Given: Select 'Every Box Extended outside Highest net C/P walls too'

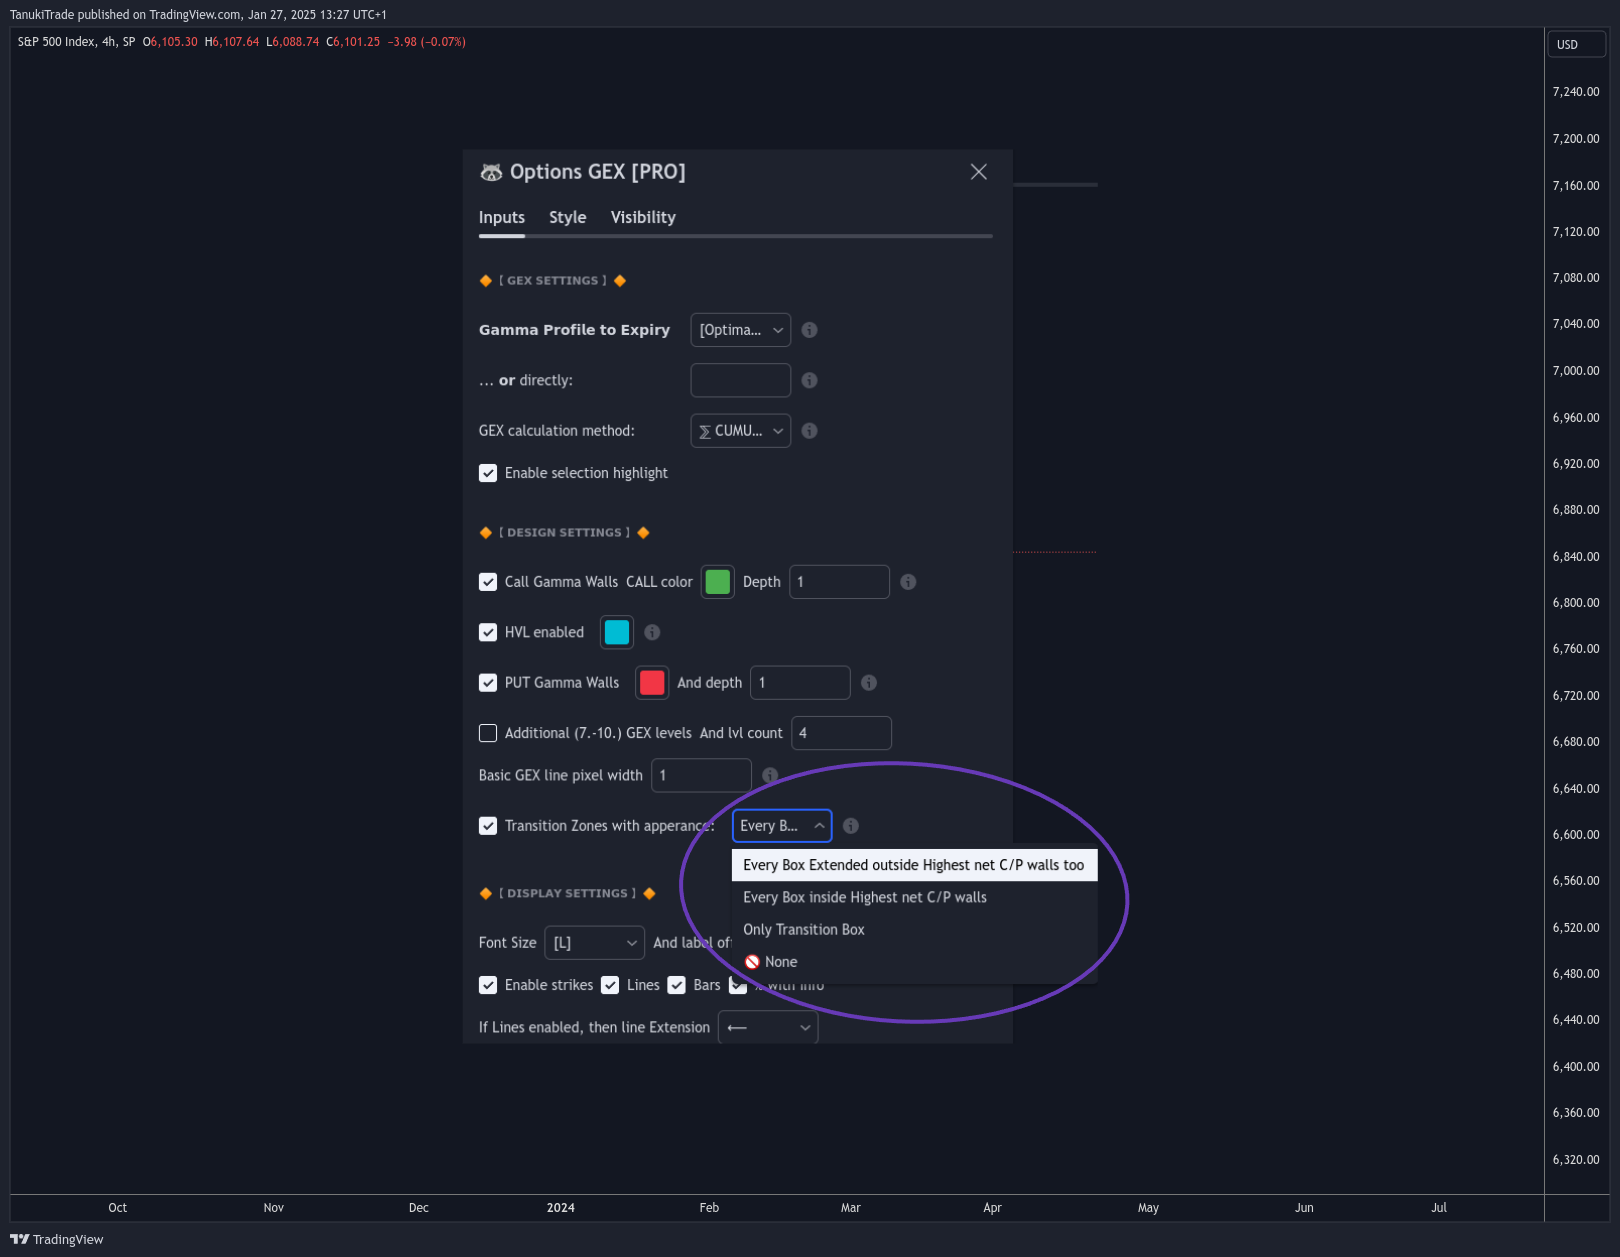Looking at the screenshot, I should 914,865.
